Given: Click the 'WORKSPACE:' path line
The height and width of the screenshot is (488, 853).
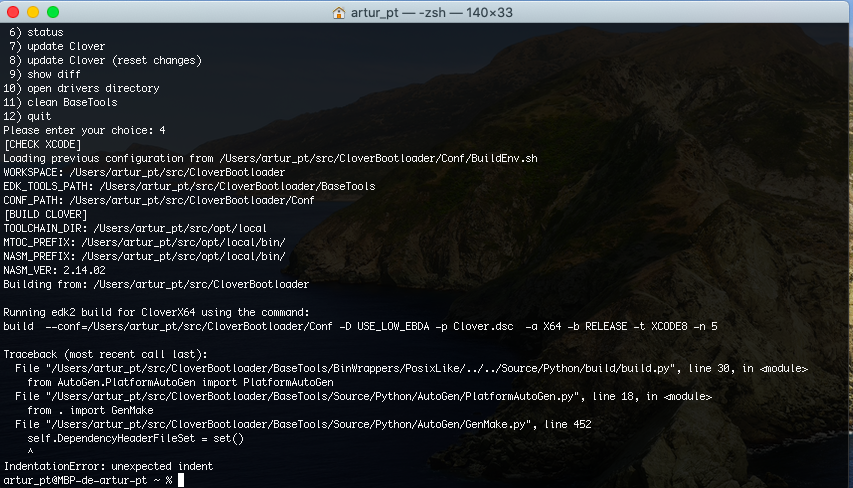Looking at the screenshot, I should click(144, 172).
